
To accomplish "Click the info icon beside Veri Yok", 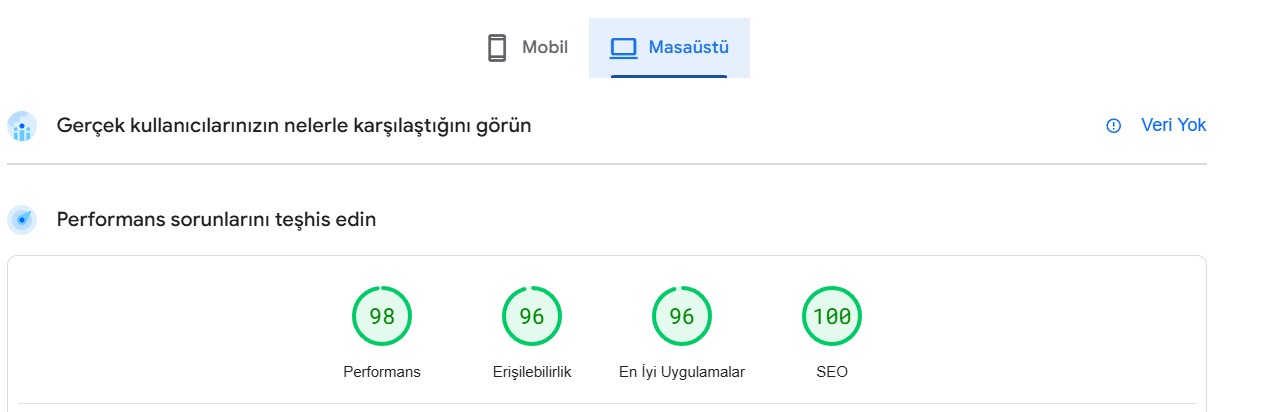I will point(1113,126).
